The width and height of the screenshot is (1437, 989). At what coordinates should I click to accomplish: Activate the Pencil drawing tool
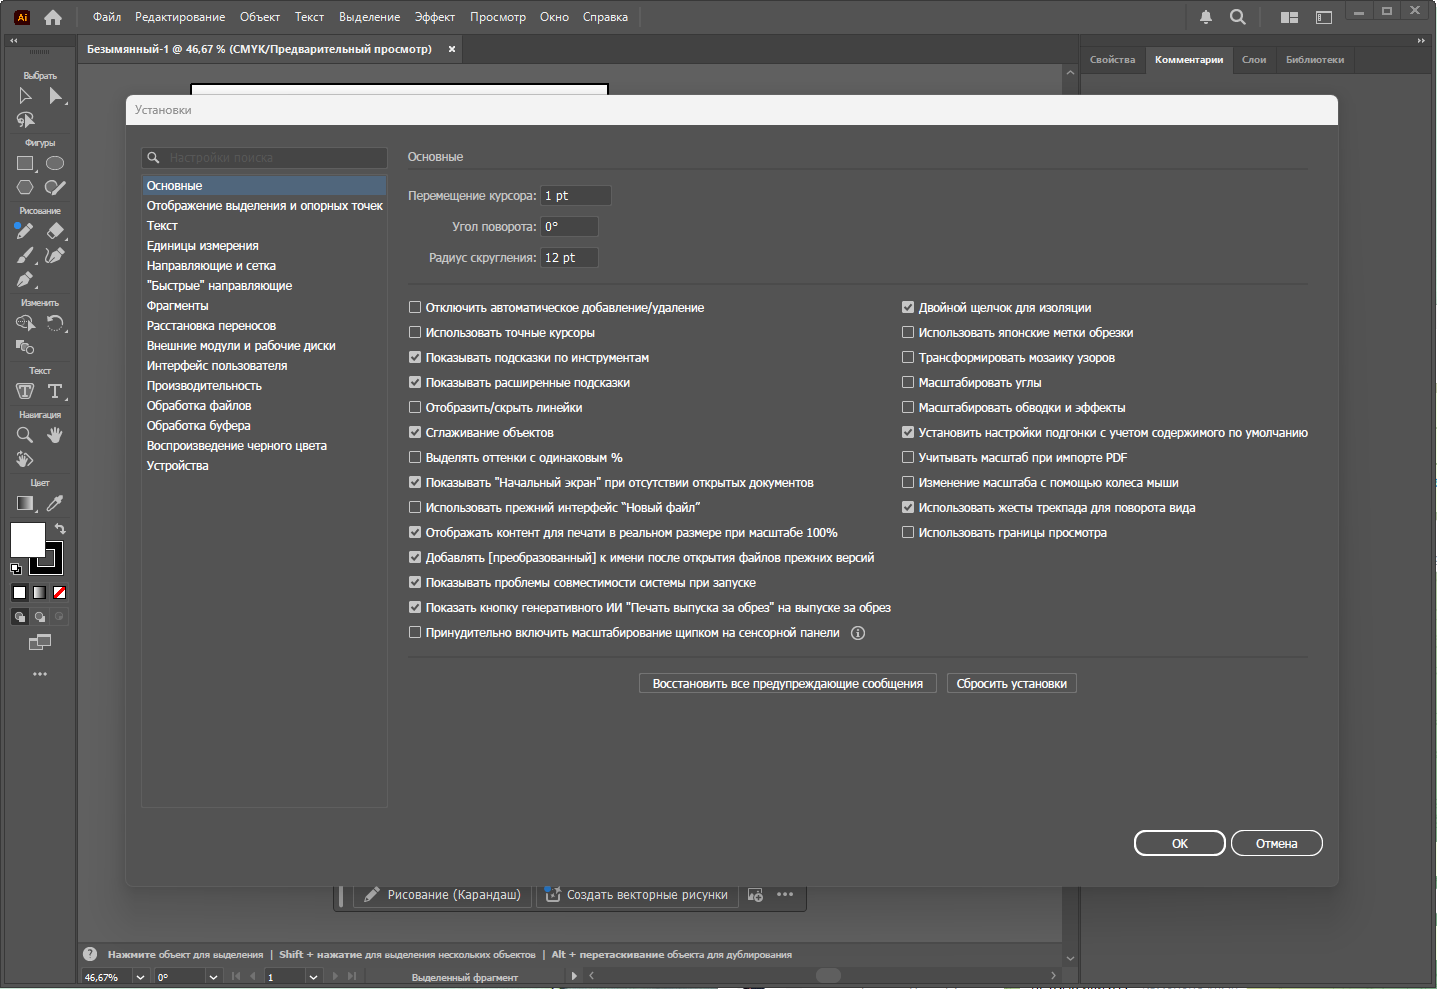click(x=25, y=231)
